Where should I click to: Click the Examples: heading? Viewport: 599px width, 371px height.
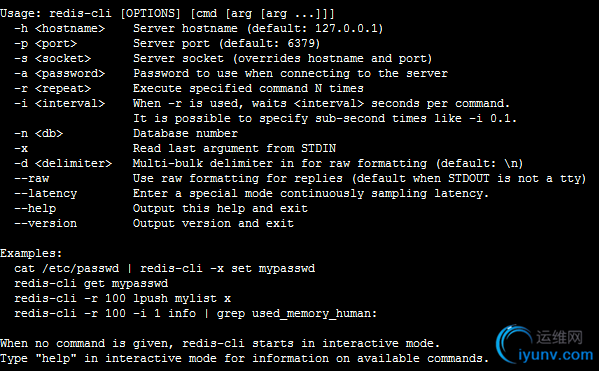31,253
